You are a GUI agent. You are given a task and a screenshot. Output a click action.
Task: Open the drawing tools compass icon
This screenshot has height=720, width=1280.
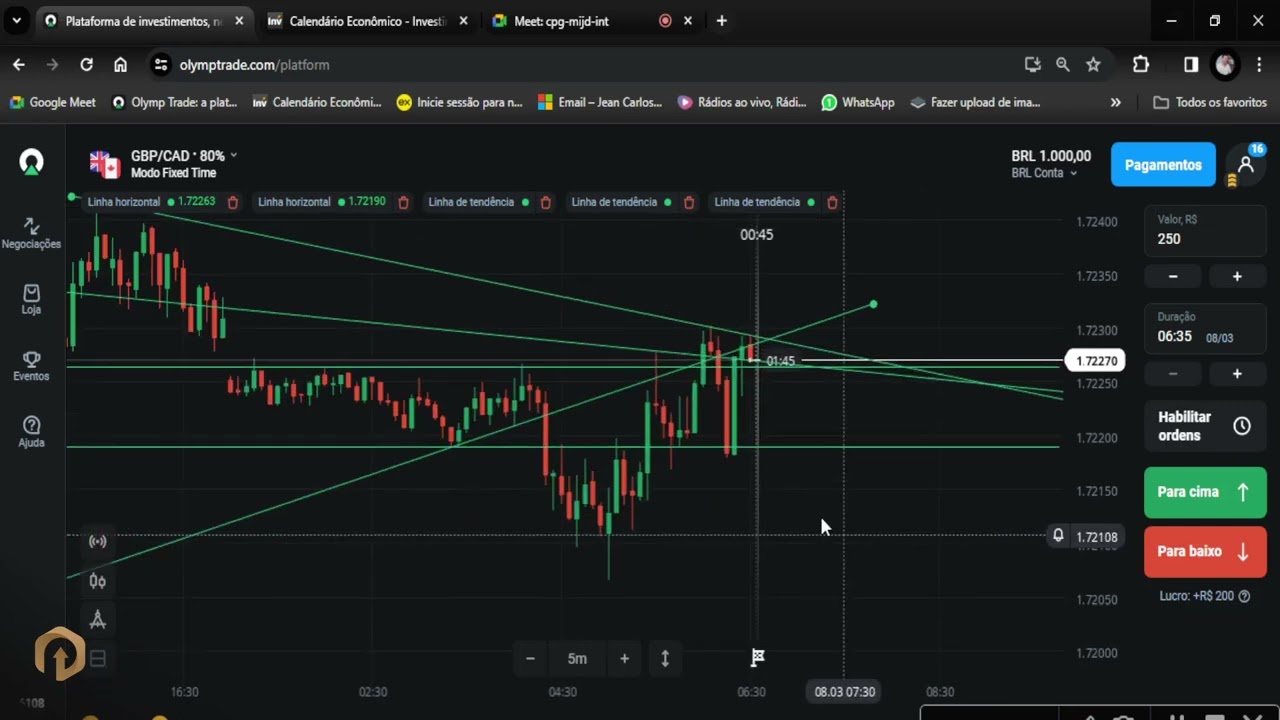point(98,620)
